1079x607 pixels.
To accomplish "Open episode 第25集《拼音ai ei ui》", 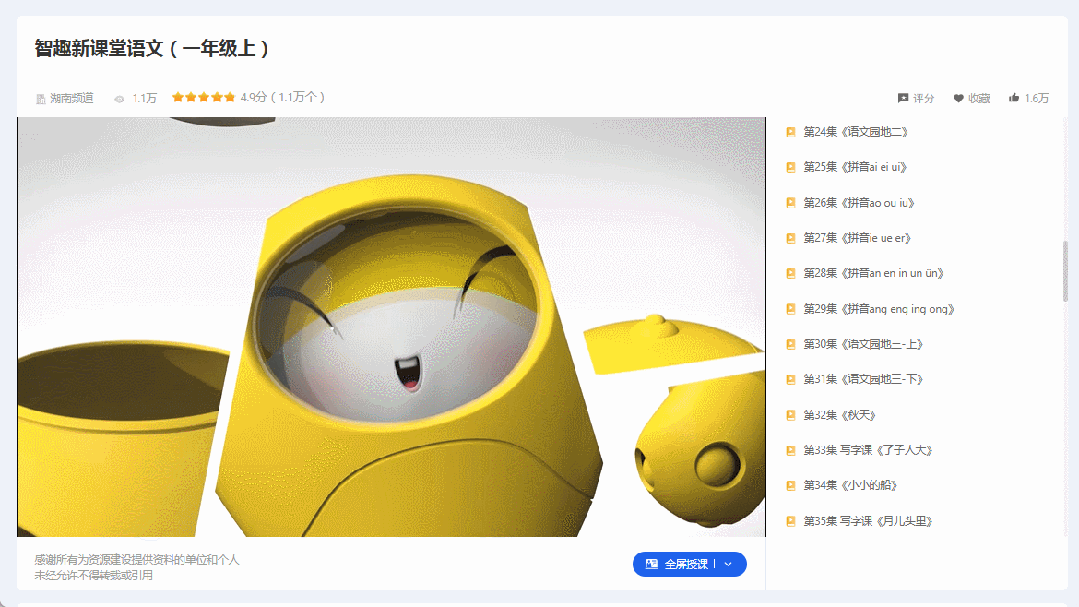I will [855, 167].
